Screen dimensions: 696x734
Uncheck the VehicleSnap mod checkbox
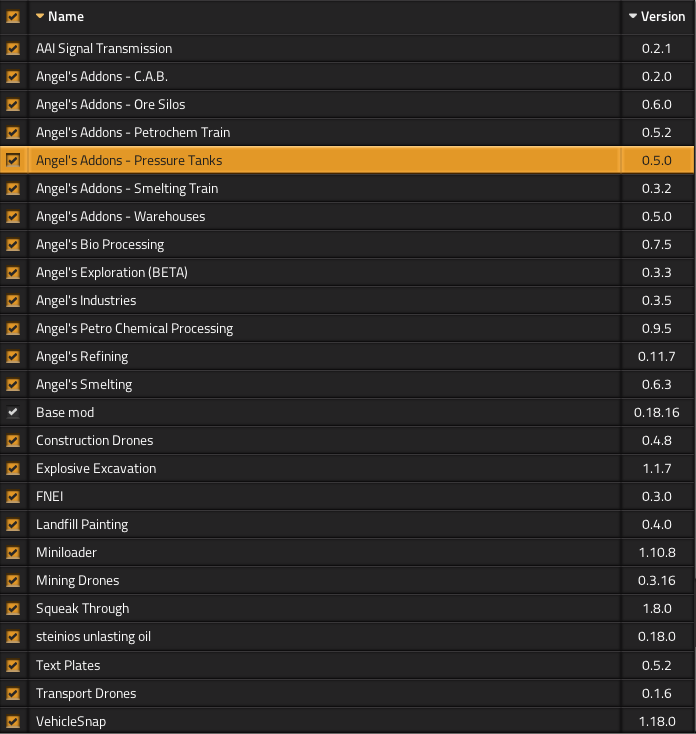point(13,721)
